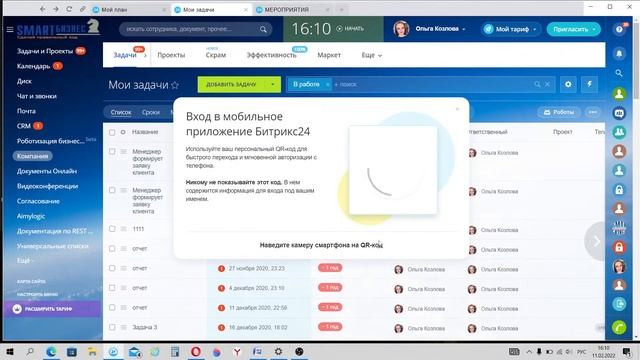This screenshot has height=360, width=640.
Task: Click the lightning bolt automation button
Action: coord(589,84)
